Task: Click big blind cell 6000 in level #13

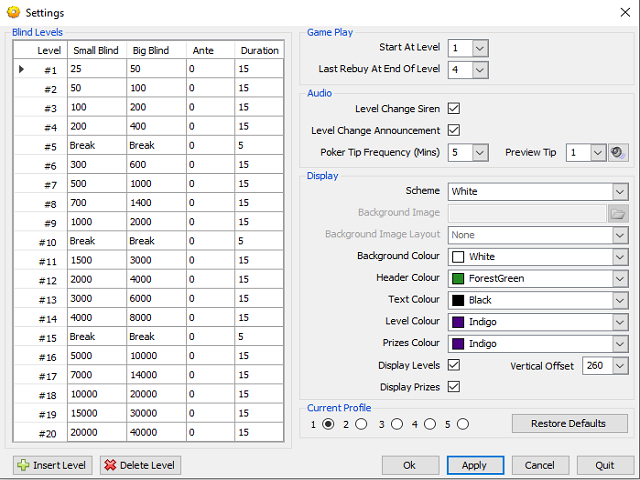Action: point(156,298)
